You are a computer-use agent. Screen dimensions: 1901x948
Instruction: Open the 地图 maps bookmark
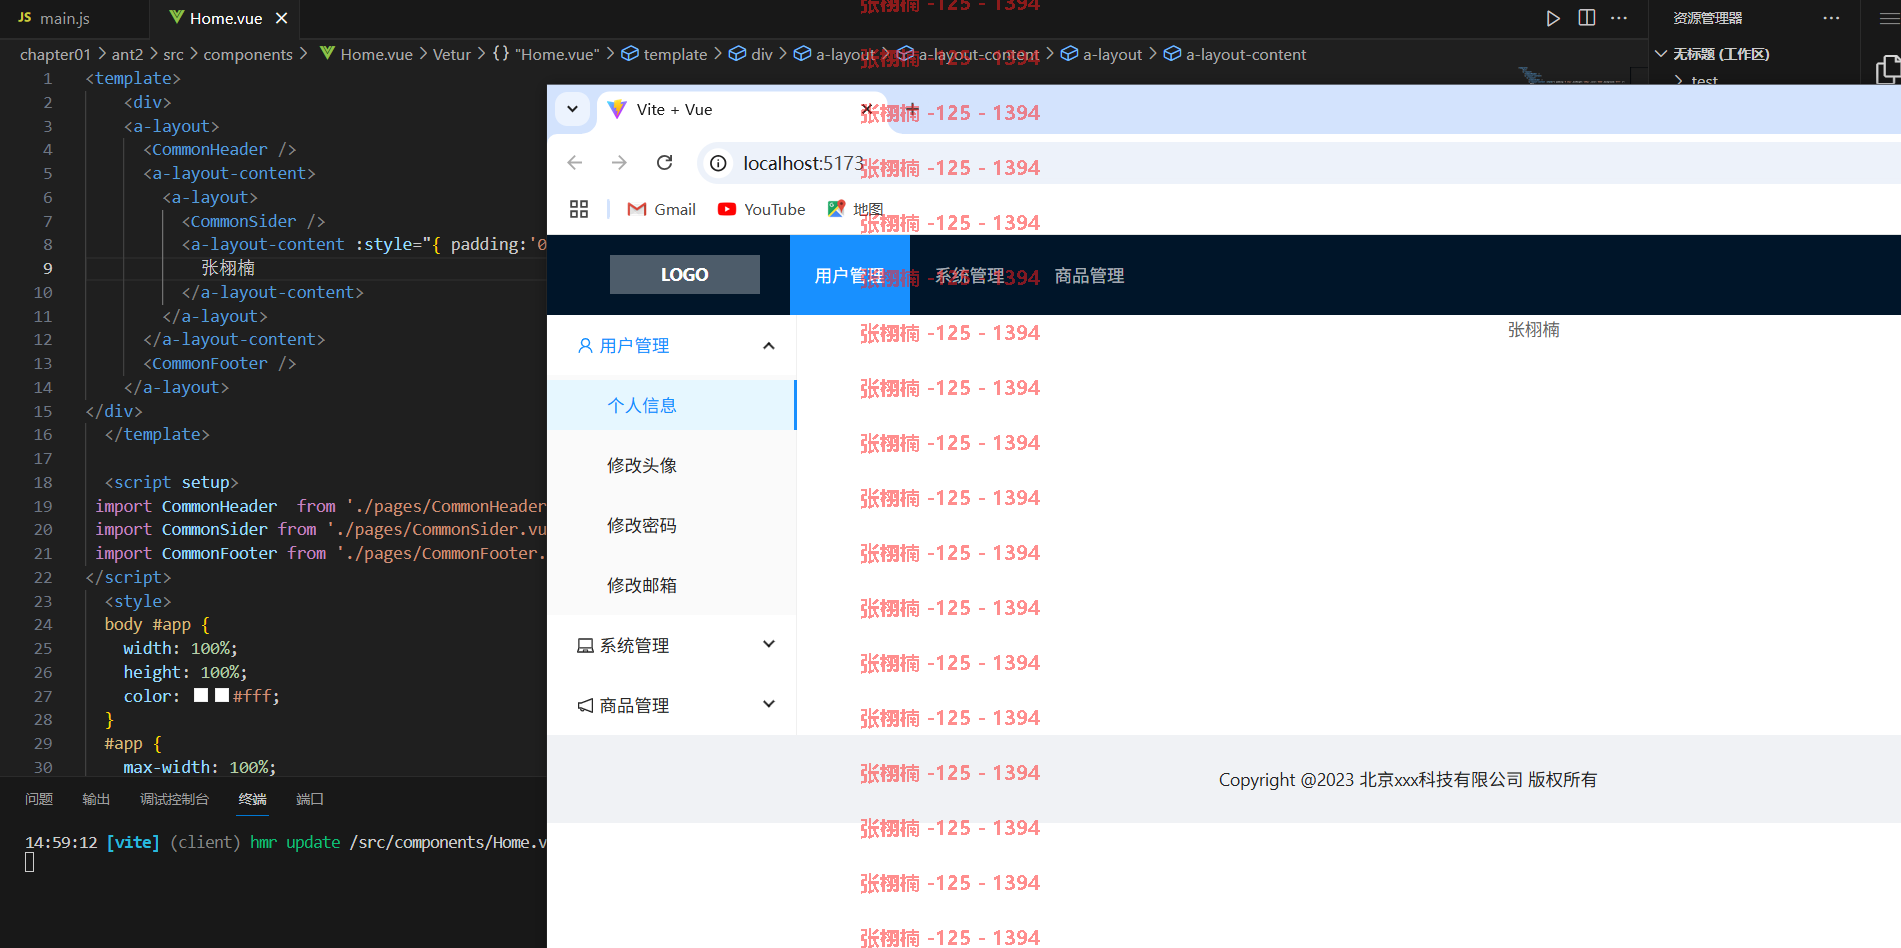856,209
